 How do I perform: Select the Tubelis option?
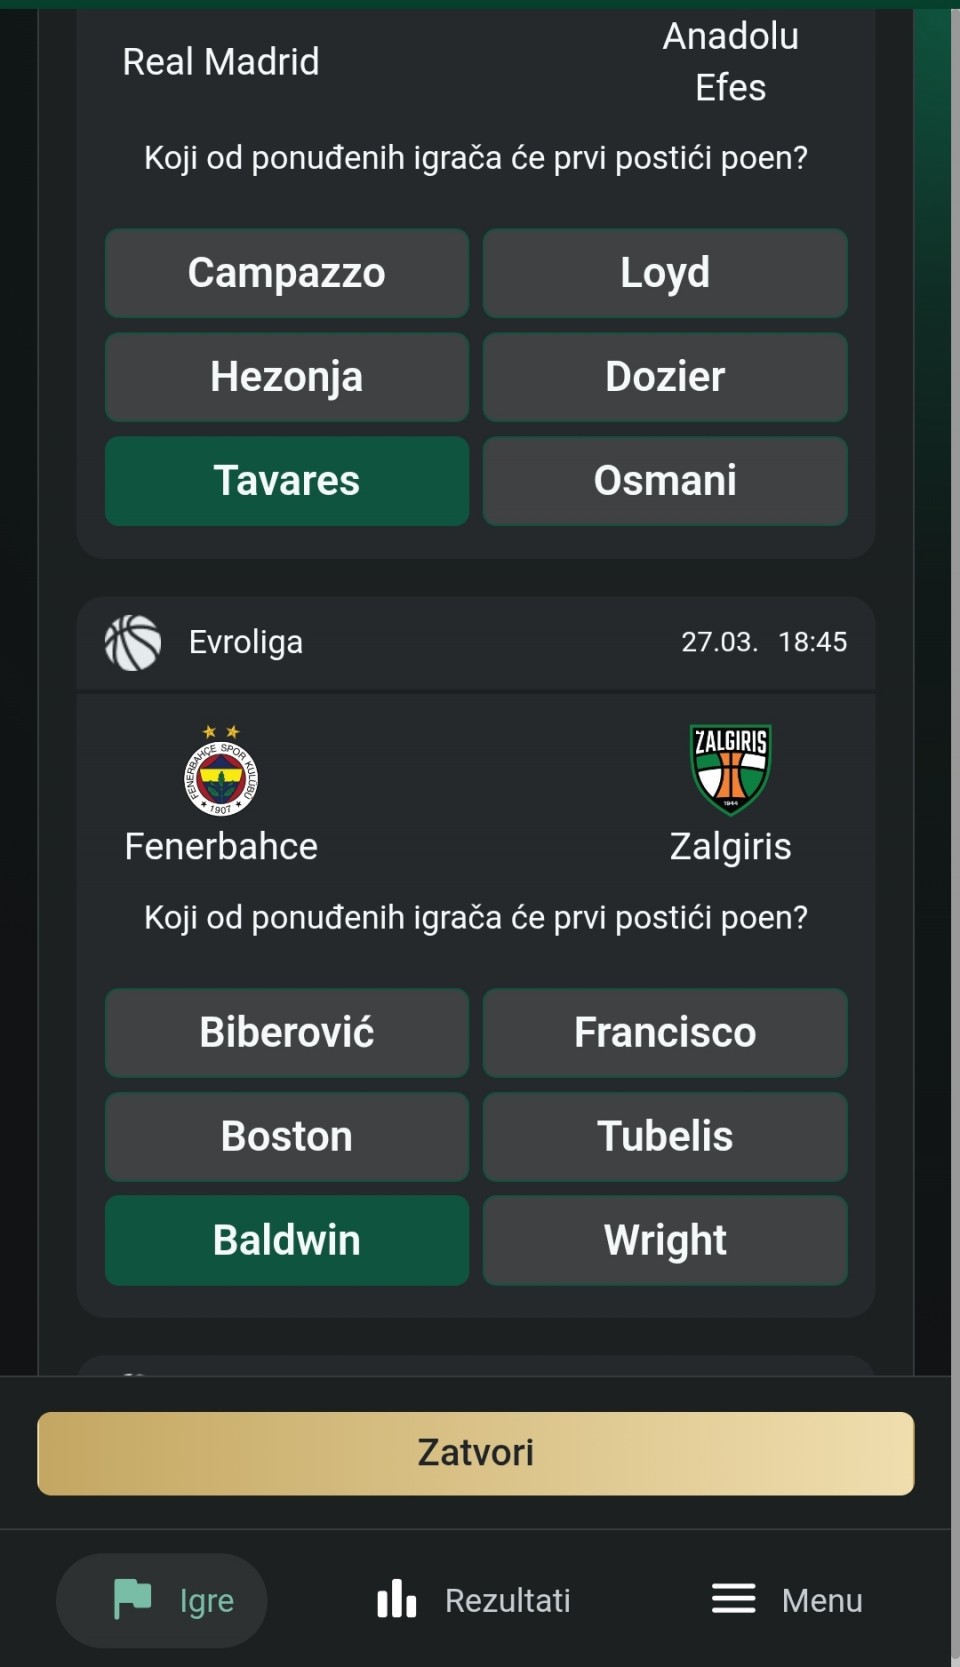tap(665, 1137)
